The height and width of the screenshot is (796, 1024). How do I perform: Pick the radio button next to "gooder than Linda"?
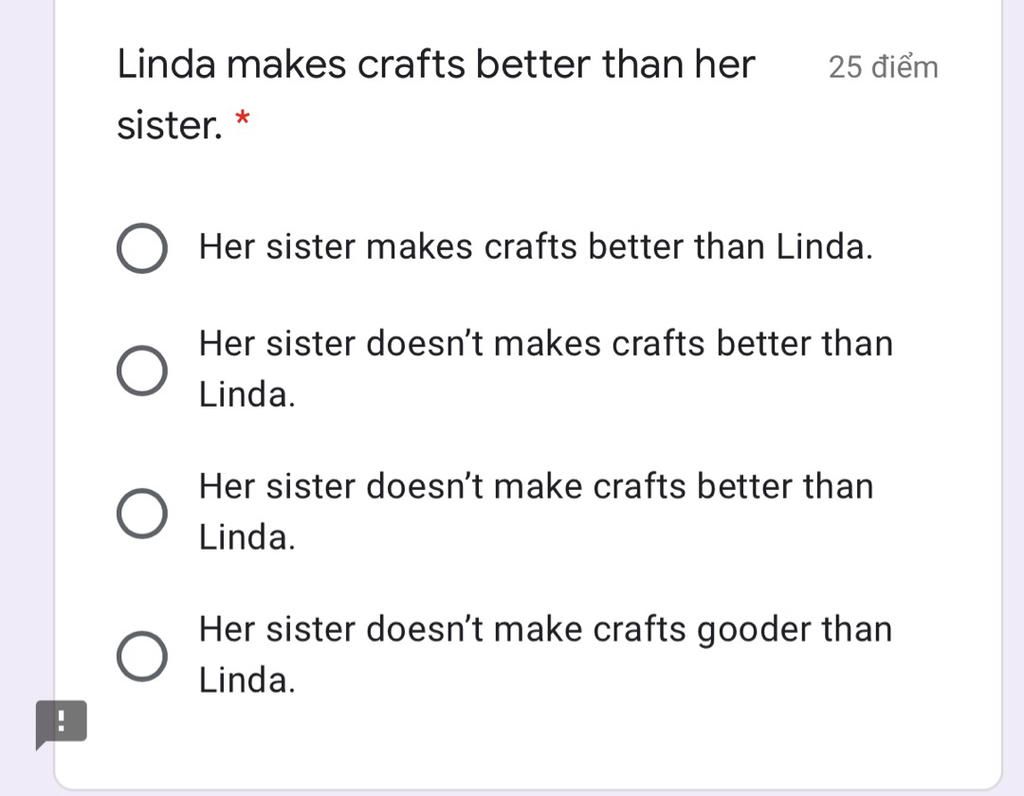(x=142, y=656)
